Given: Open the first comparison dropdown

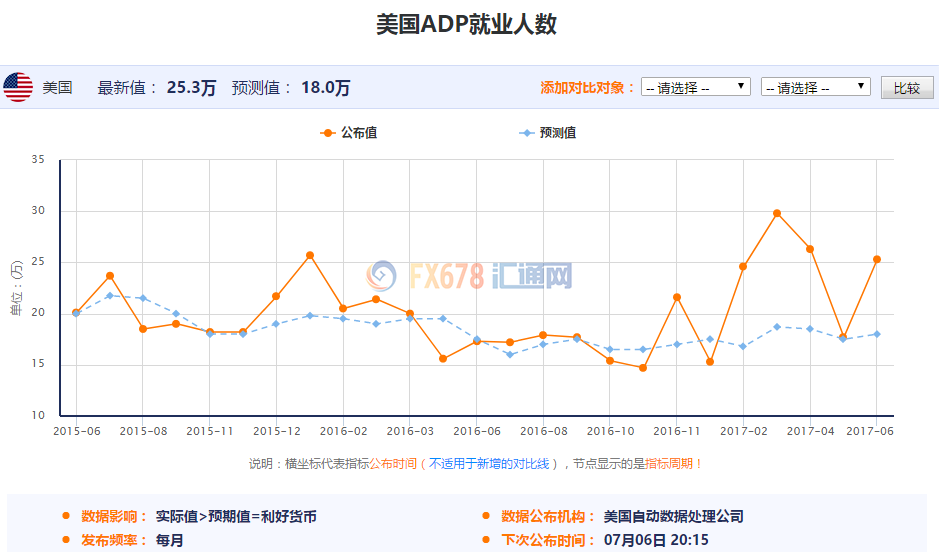Looking at the screenshot, I should click(695, 87).
